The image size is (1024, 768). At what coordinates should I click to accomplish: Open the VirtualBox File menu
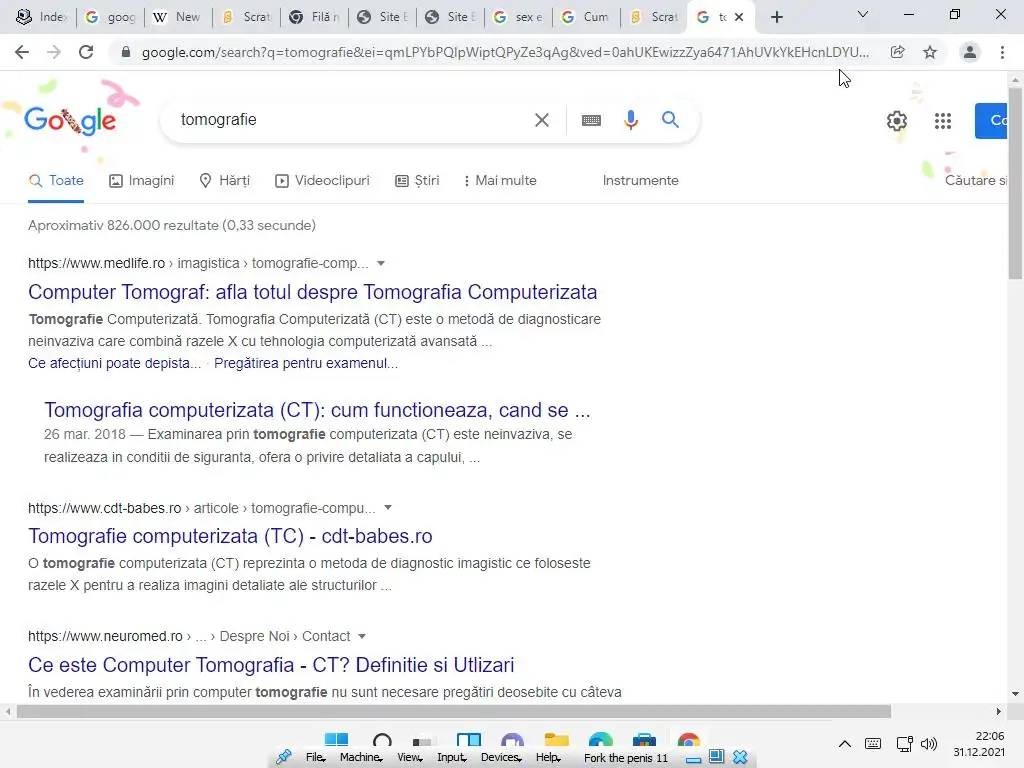click(x=315, y=758)
